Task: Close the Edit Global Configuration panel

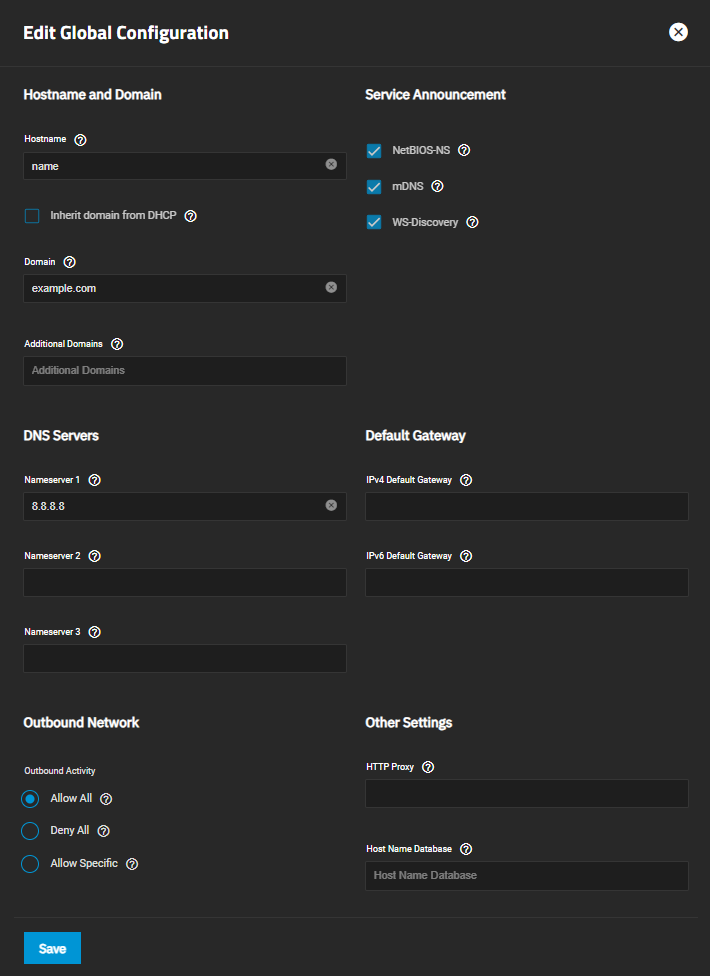Action: click(678, 32)
